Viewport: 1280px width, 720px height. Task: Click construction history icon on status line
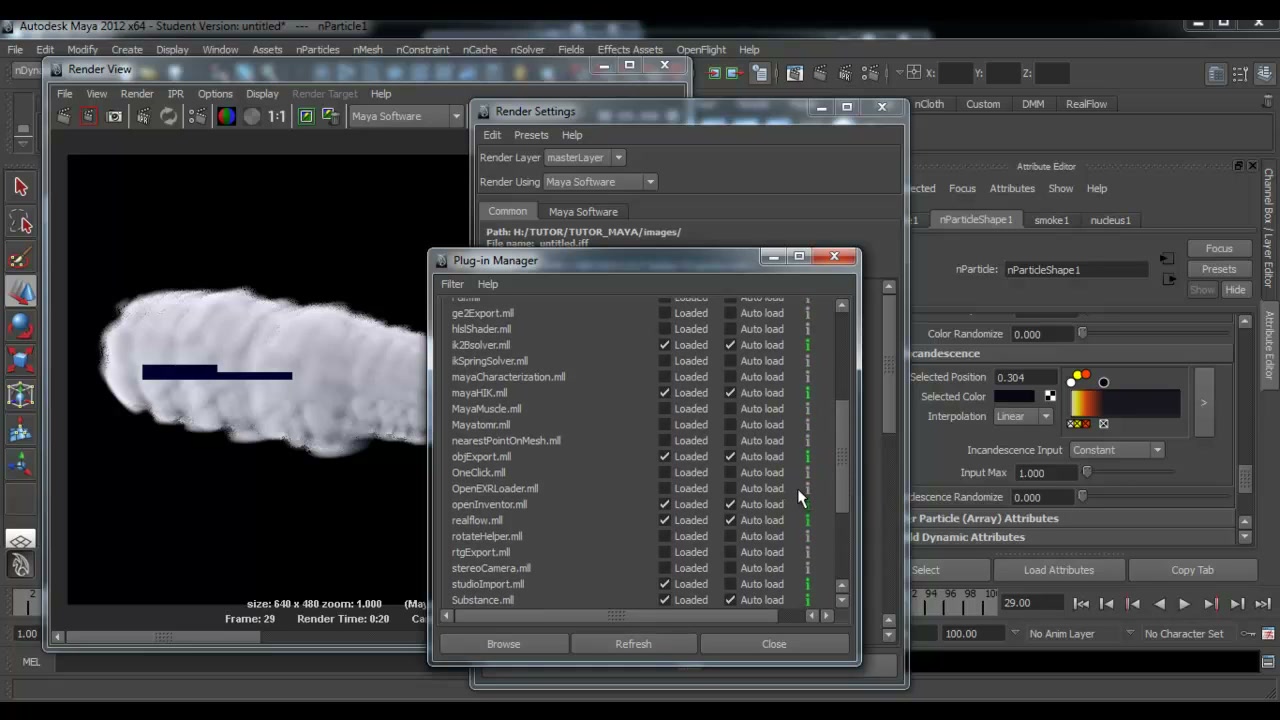(x=760, y=73)
